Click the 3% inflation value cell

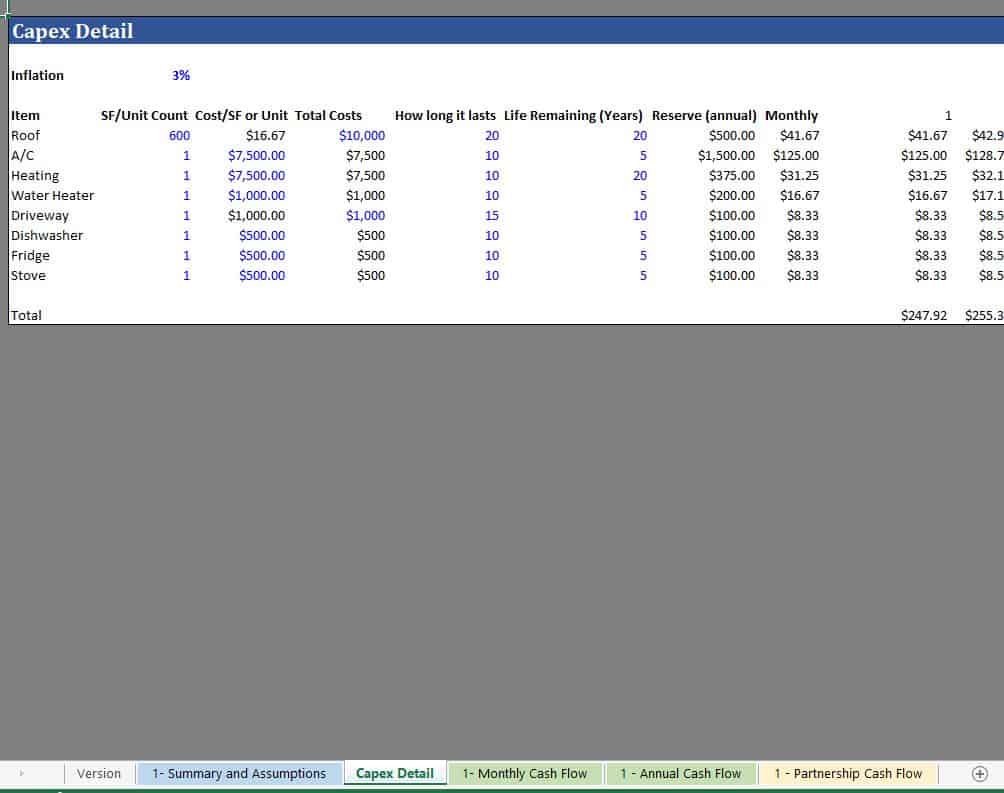tap(181, 75)
